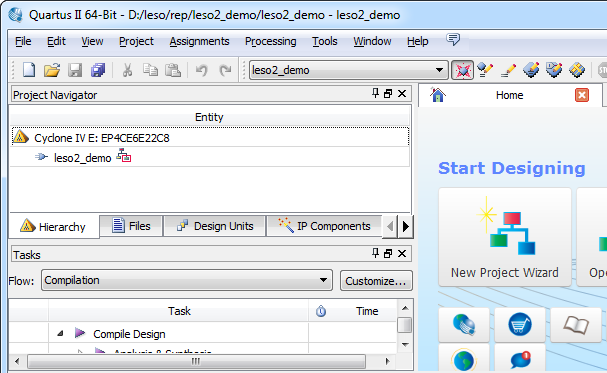Float the Project Navigator panel
Image resolution: width=607 pixels, height=373 pixels.
point(388,94)
